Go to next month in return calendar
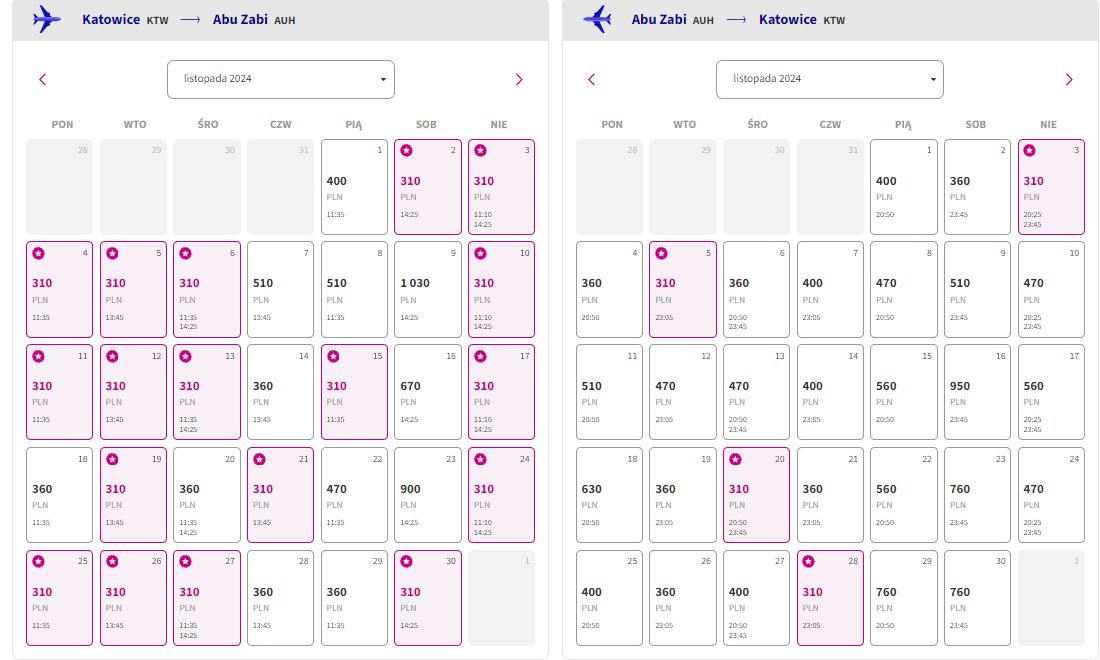This screenshot has width=1100, height=660. coord(1069,79)
